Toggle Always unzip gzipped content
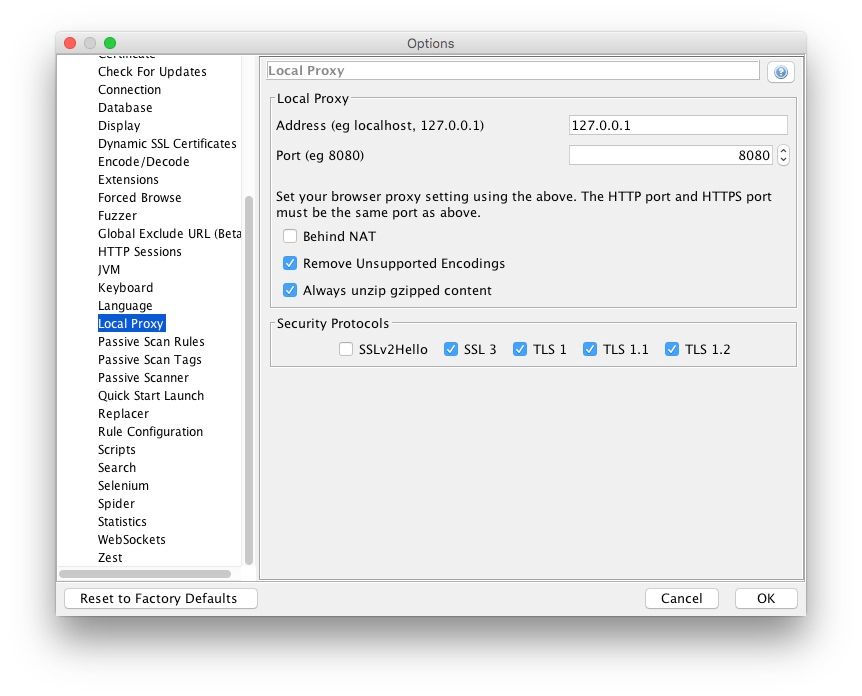Screen dimensions: 862x696 [290, 290]
